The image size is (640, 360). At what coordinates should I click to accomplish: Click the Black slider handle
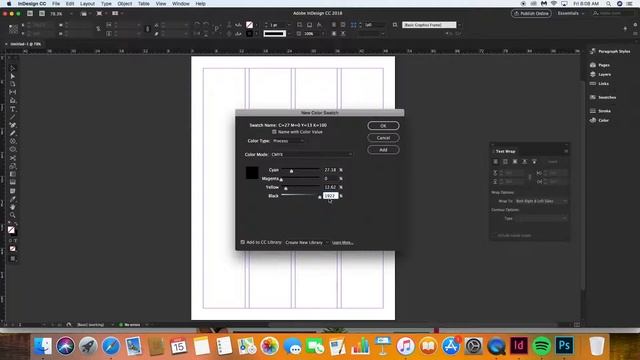click(320, 197)
